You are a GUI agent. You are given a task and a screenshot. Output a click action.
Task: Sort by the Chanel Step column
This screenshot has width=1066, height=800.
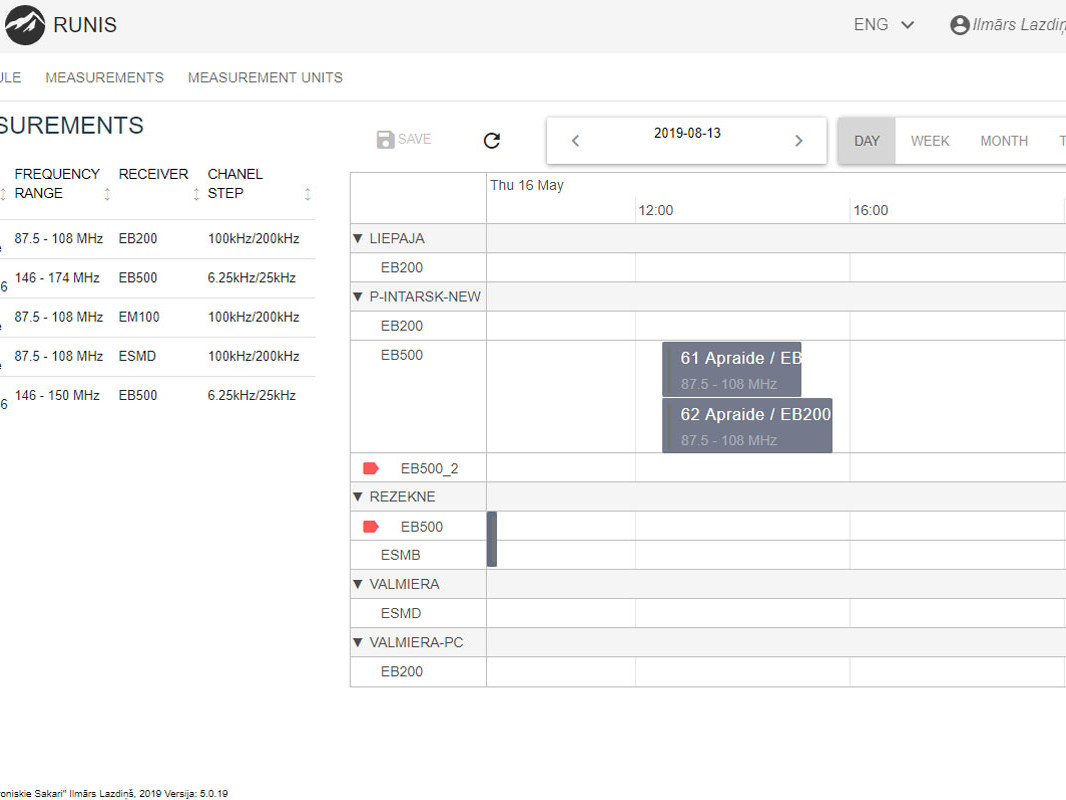click(307, 194)
